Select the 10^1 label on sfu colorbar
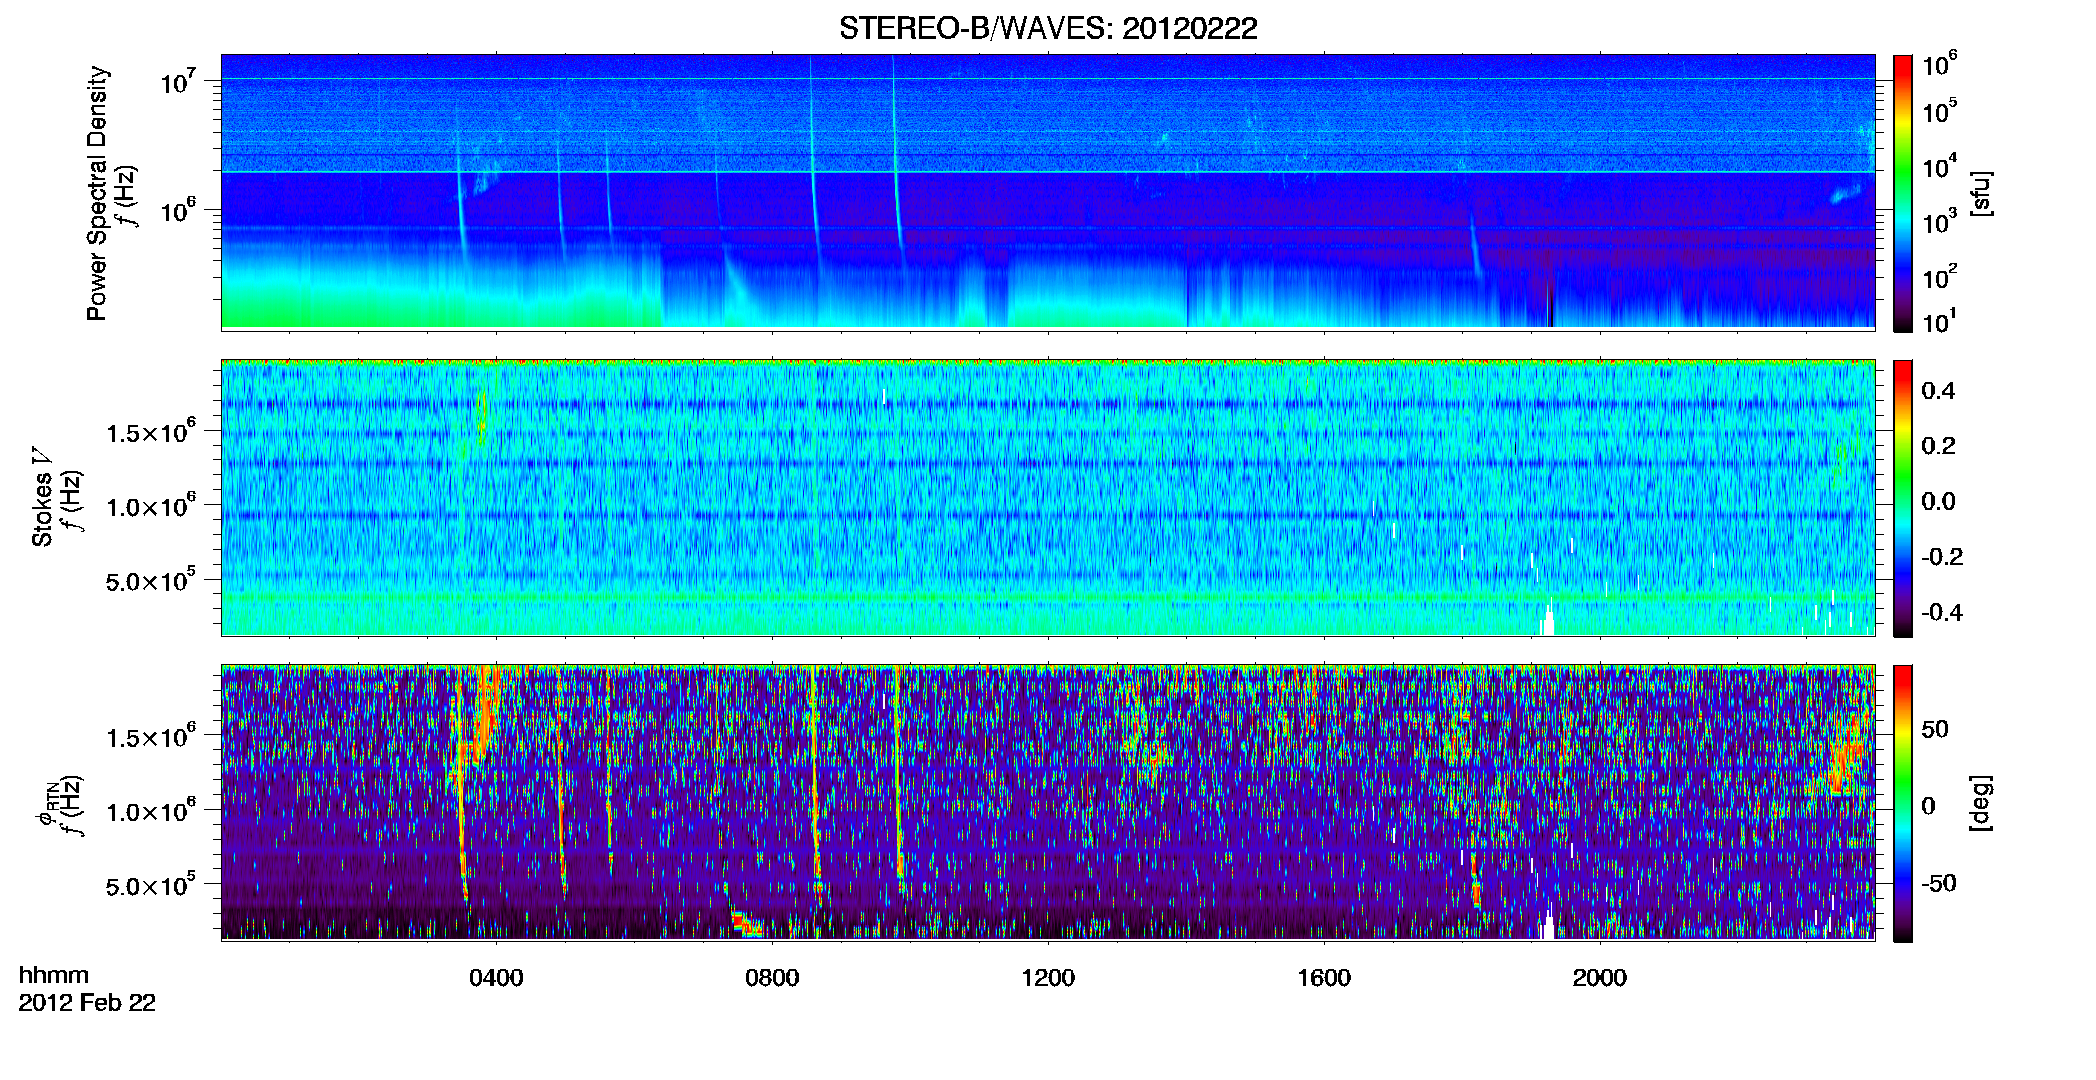Screen dimensions: 2096x1080 tap(1939, 321)
